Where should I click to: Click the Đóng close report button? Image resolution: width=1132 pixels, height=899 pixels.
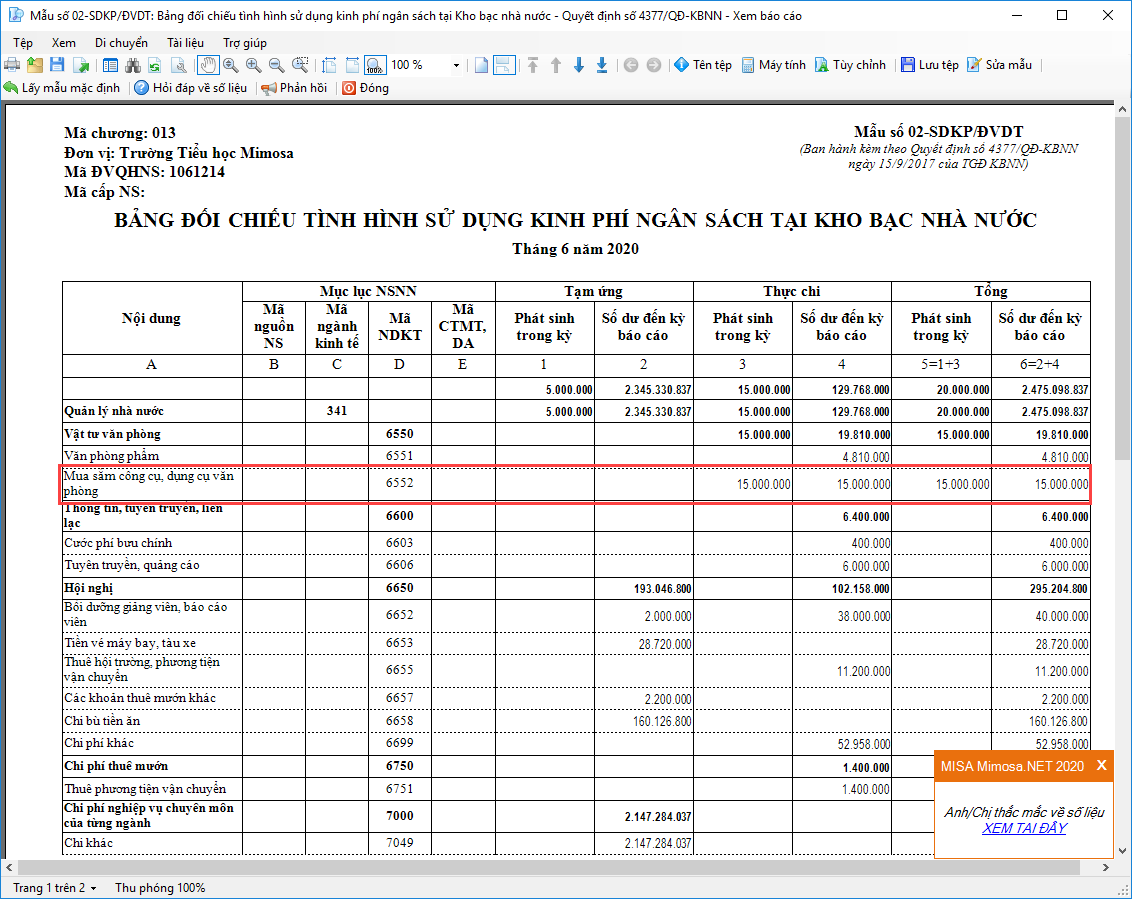(x=365, y=88)
